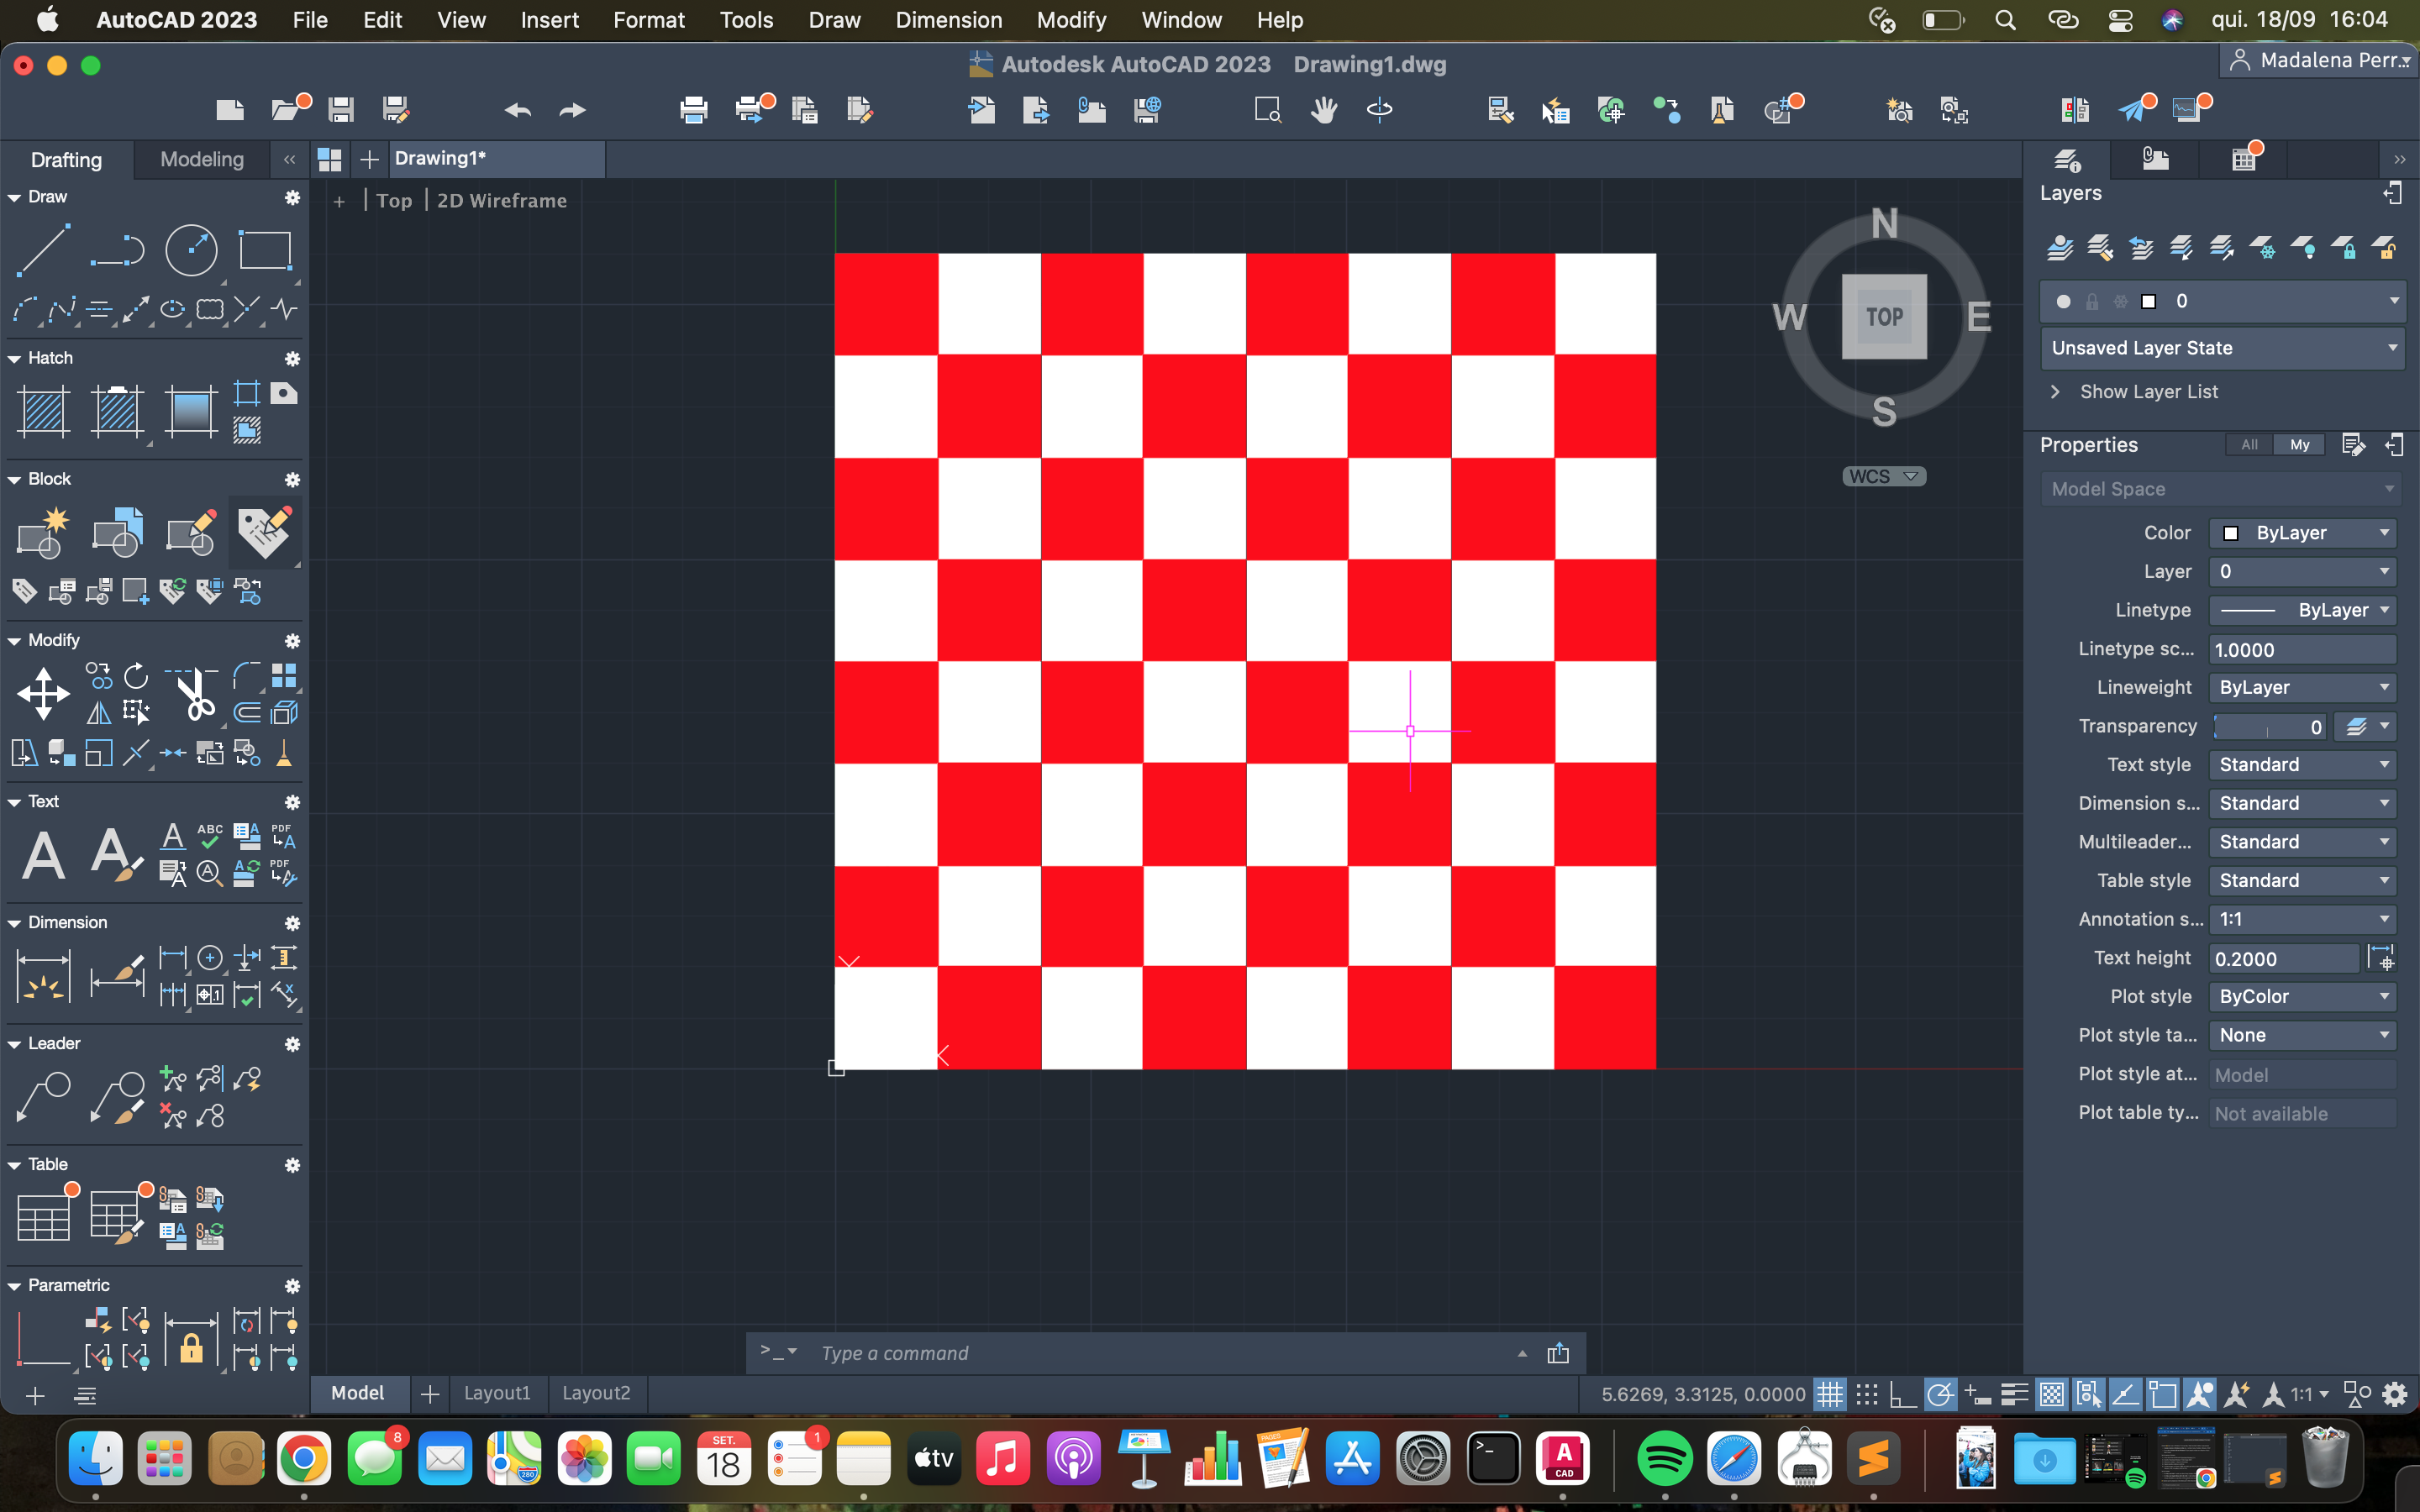Click the Hatch tool icon

(x=43, y=411)
